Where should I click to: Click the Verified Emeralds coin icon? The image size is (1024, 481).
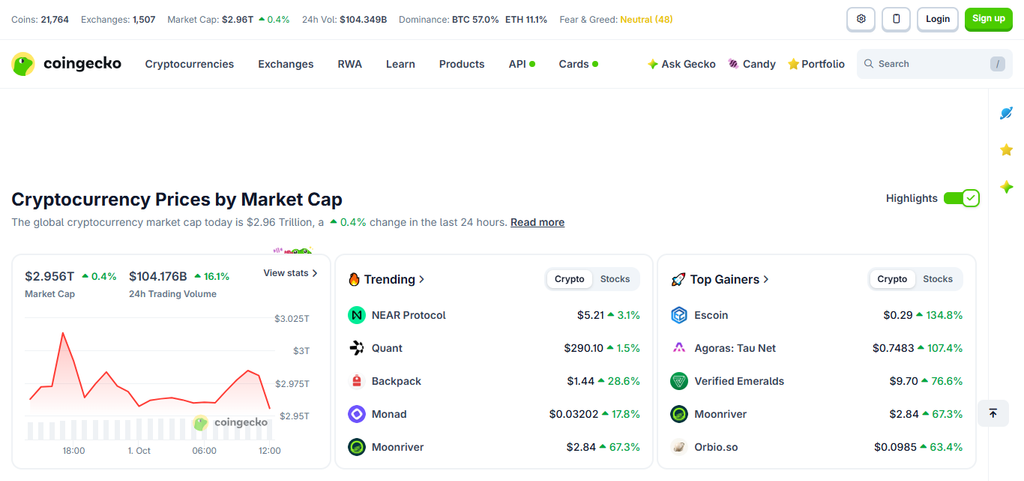pyautogui.click(x=679, y=381)
